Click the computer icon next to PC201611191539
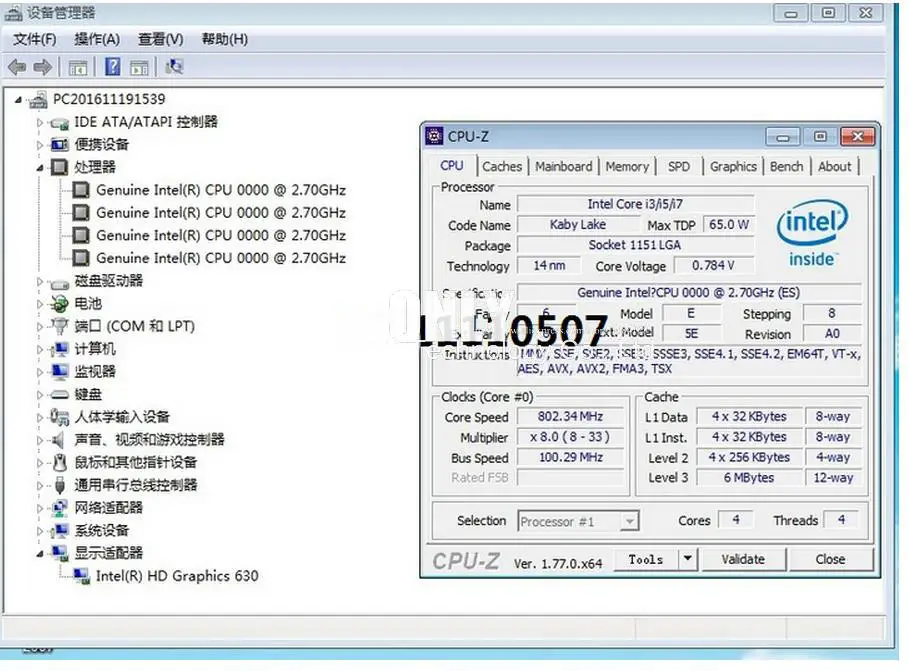Image resolution: width=909 pixels, height=671 pixels. 38,100
